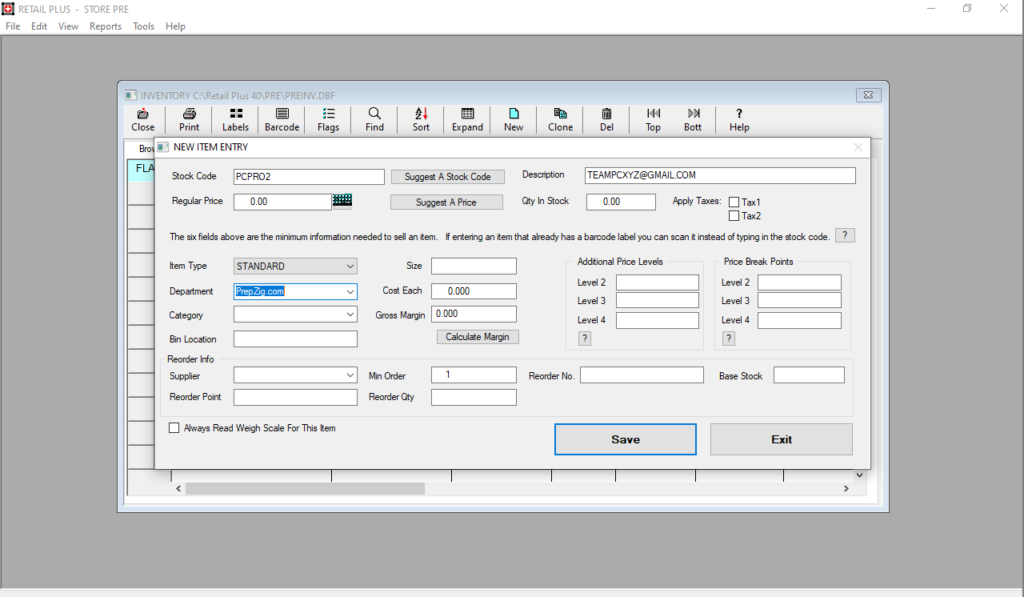Expand the Item Type dropdown

click(x=350, y=266)
